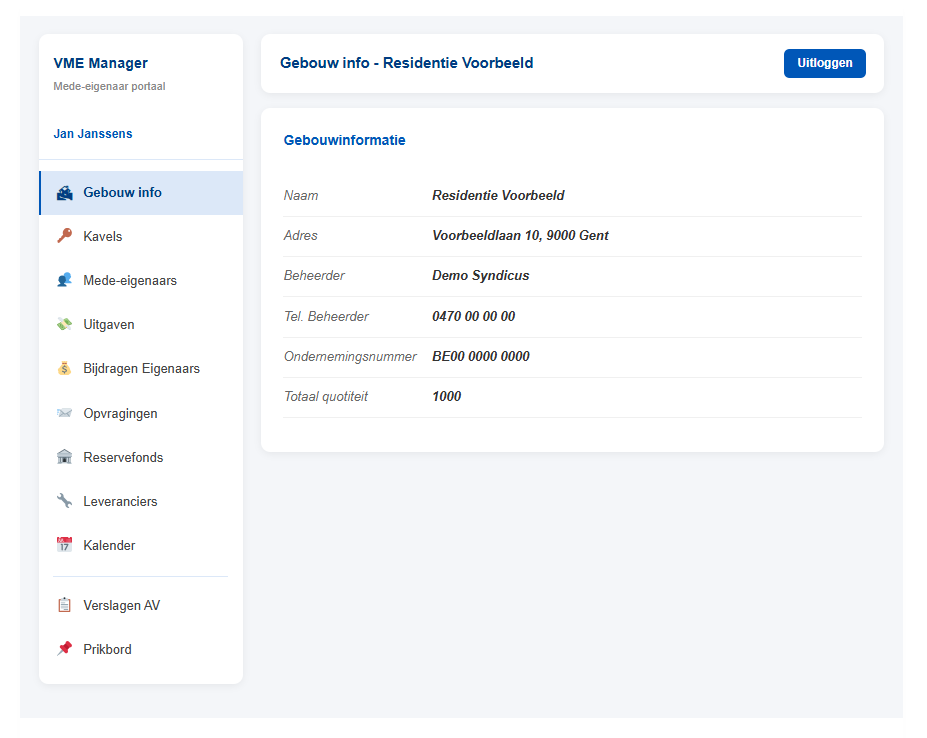The width and height of the screenshot is (927, 738).
Task: Click the Gebouwinformatie heading
Action: pos(345,140)
